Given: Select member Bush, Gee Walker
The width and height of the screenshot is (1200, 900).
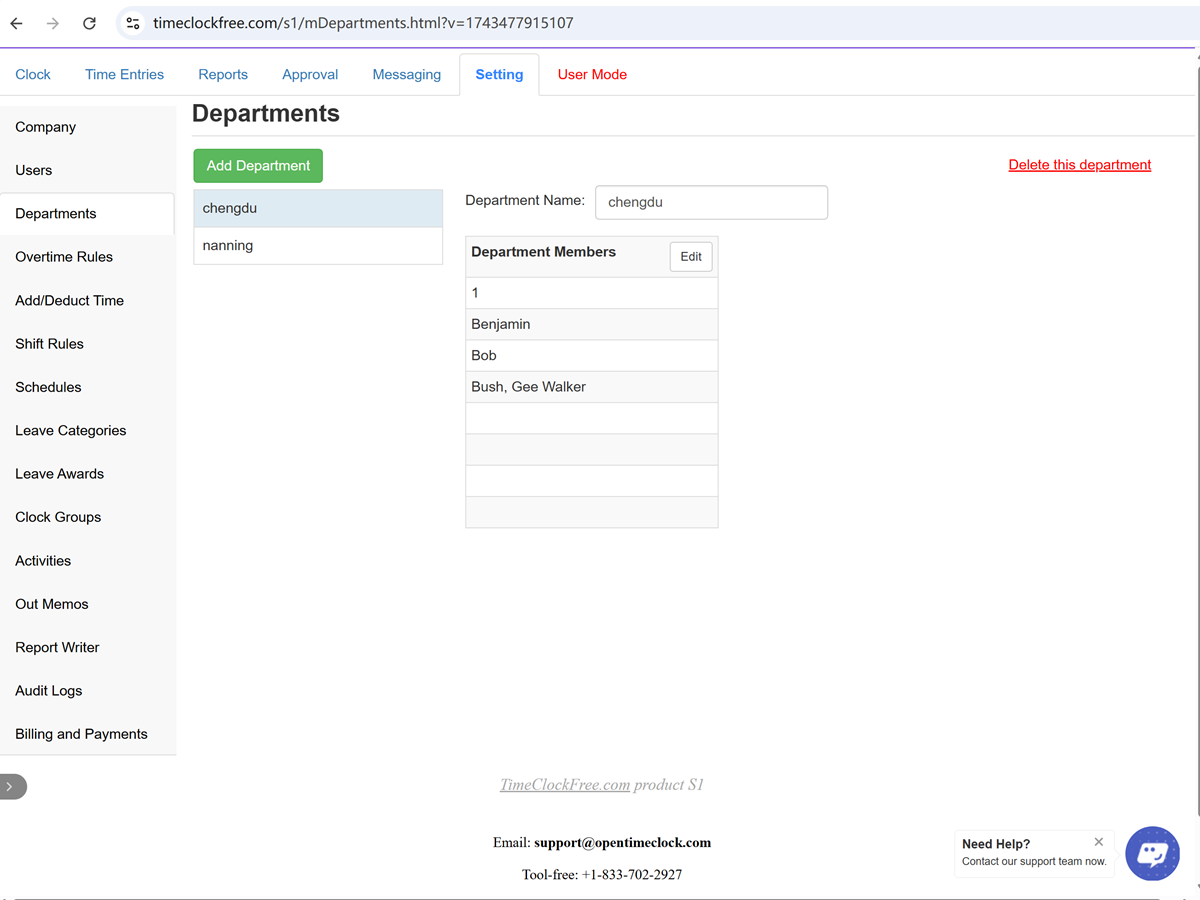Looking at the screenshot, I should (x=591, y=387).
